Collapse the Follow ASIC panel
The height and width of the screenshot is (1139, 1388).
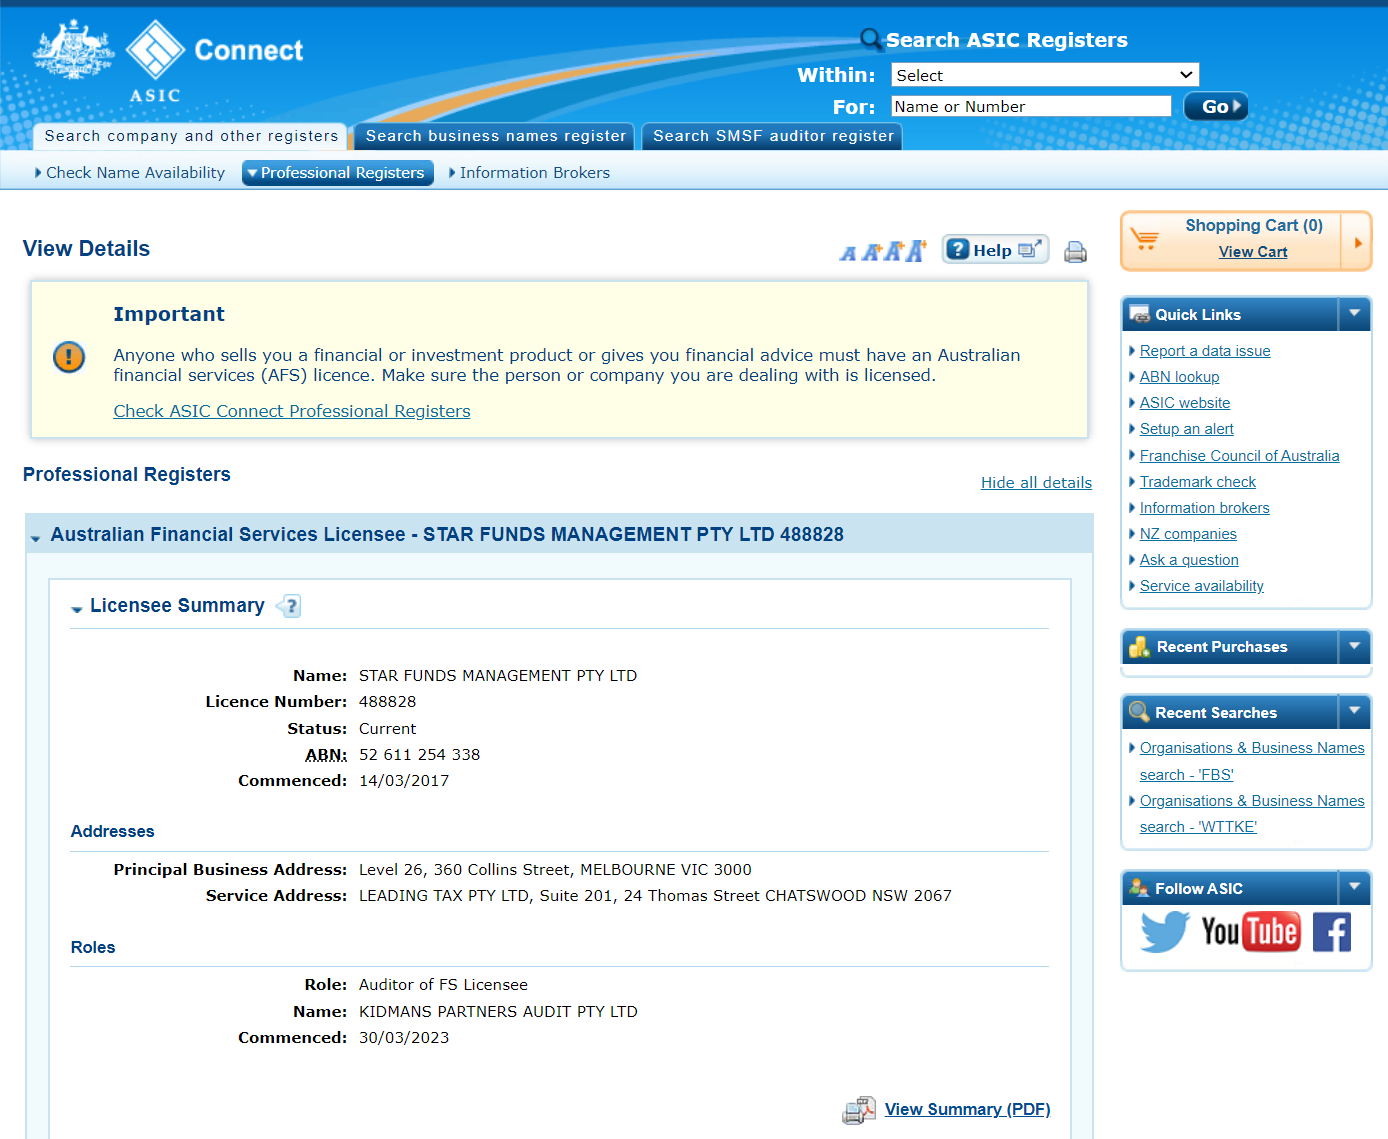click(1354, 888)
